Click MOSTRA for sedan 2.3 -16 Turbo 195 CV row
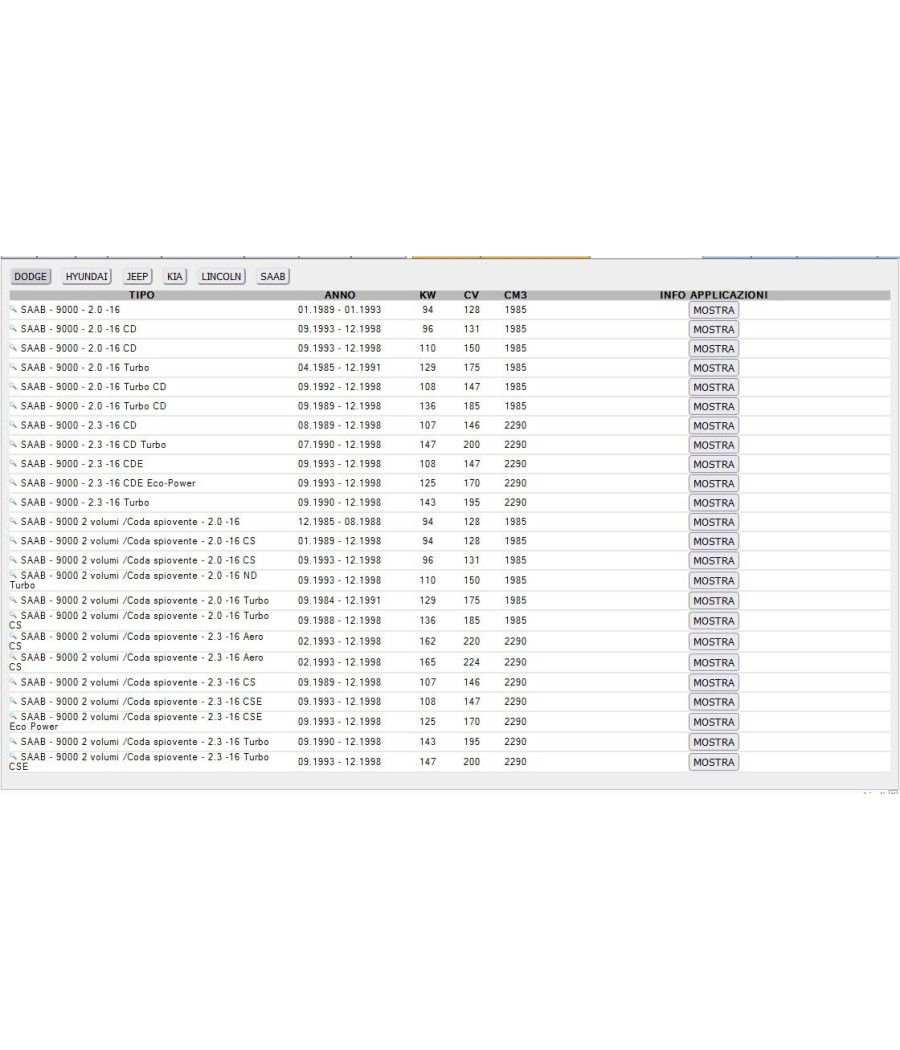 (714, 503)
